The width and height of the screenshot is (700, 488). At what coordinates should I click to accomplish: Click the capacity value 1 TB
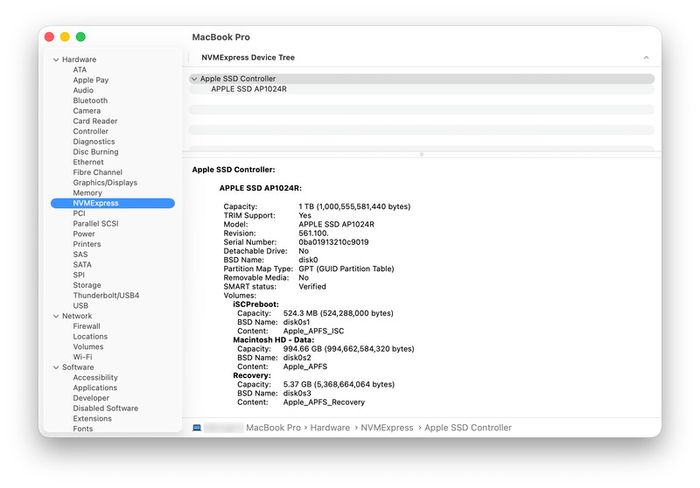354,207
